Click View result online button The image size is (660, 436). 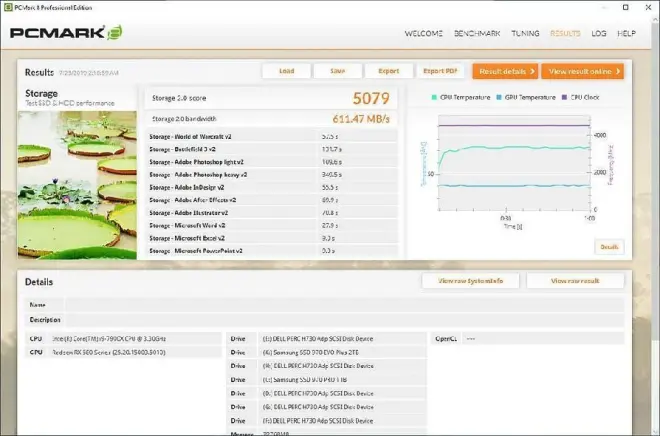coord(584,71)
